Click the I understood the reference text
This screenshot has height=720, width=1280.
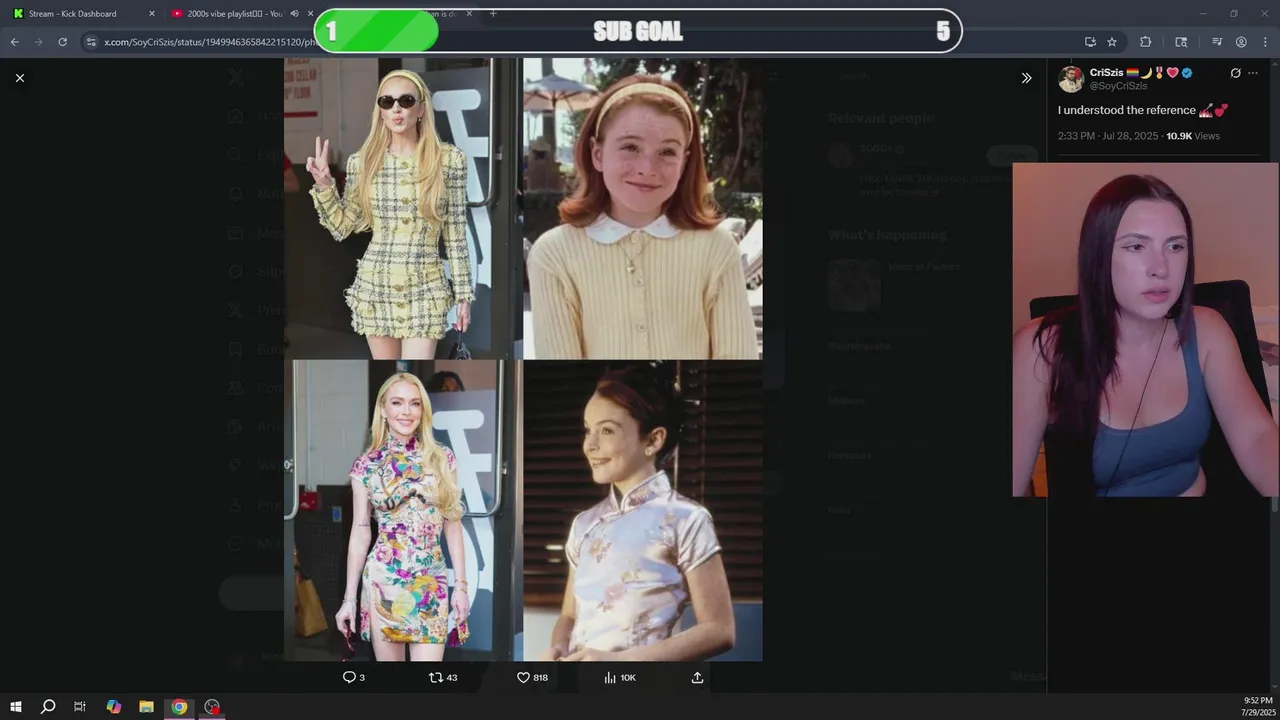click(x=1127, y=110)
